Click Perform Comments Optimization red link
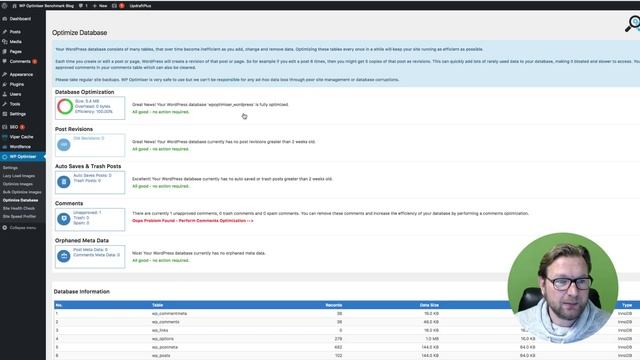The height and width of the screenshot is (360, 640). tap(193, 221)
